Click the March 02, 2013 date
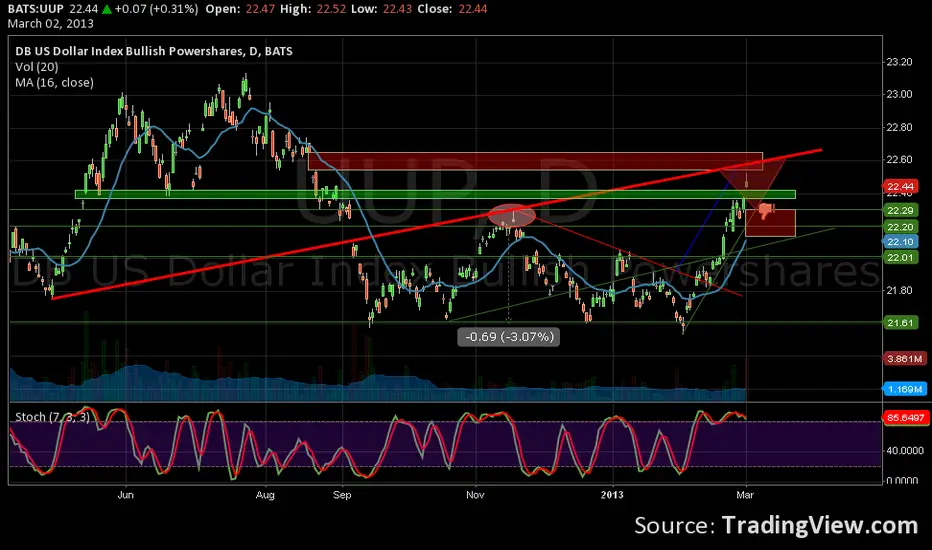The width and height of the screenshot is (932, 550). [51, 24]
